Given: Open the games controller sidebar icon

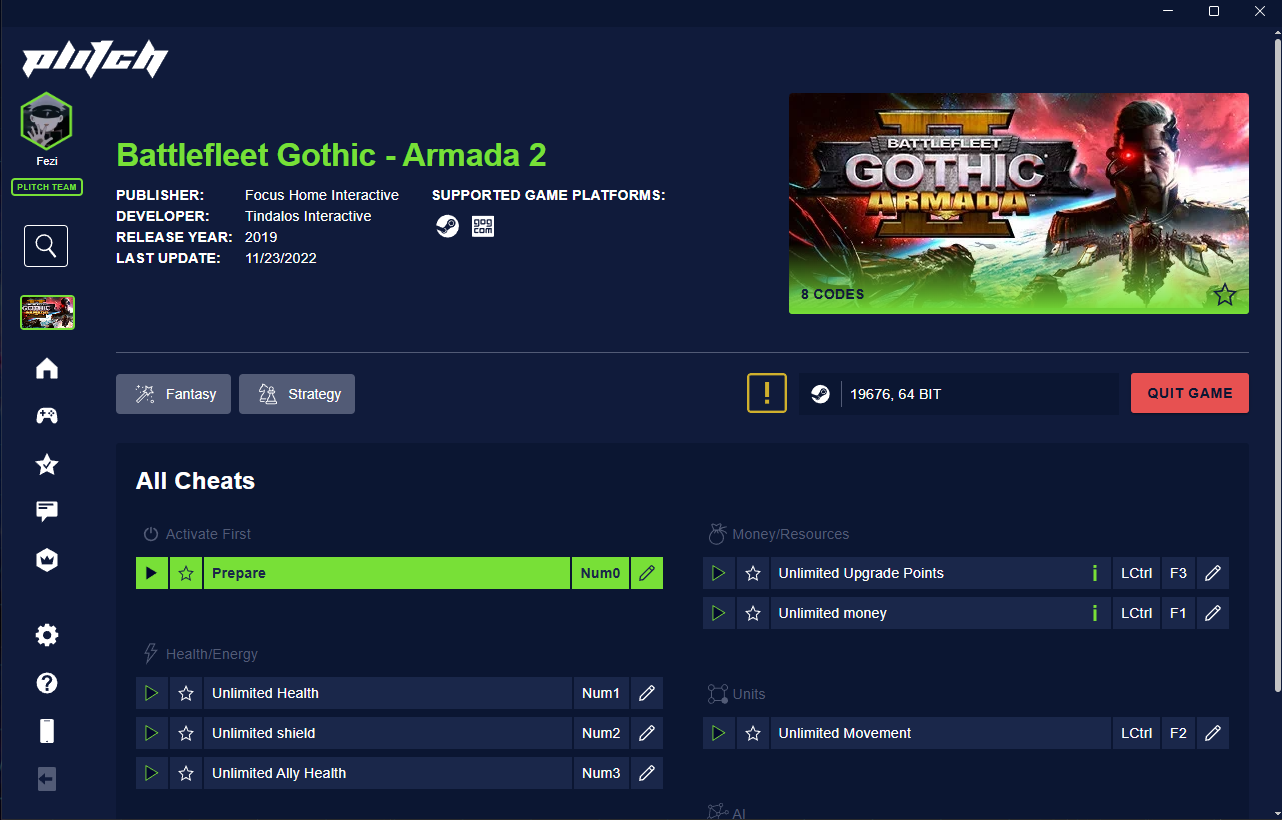Looking at the screenshot, I should click(x=47, y=416).
